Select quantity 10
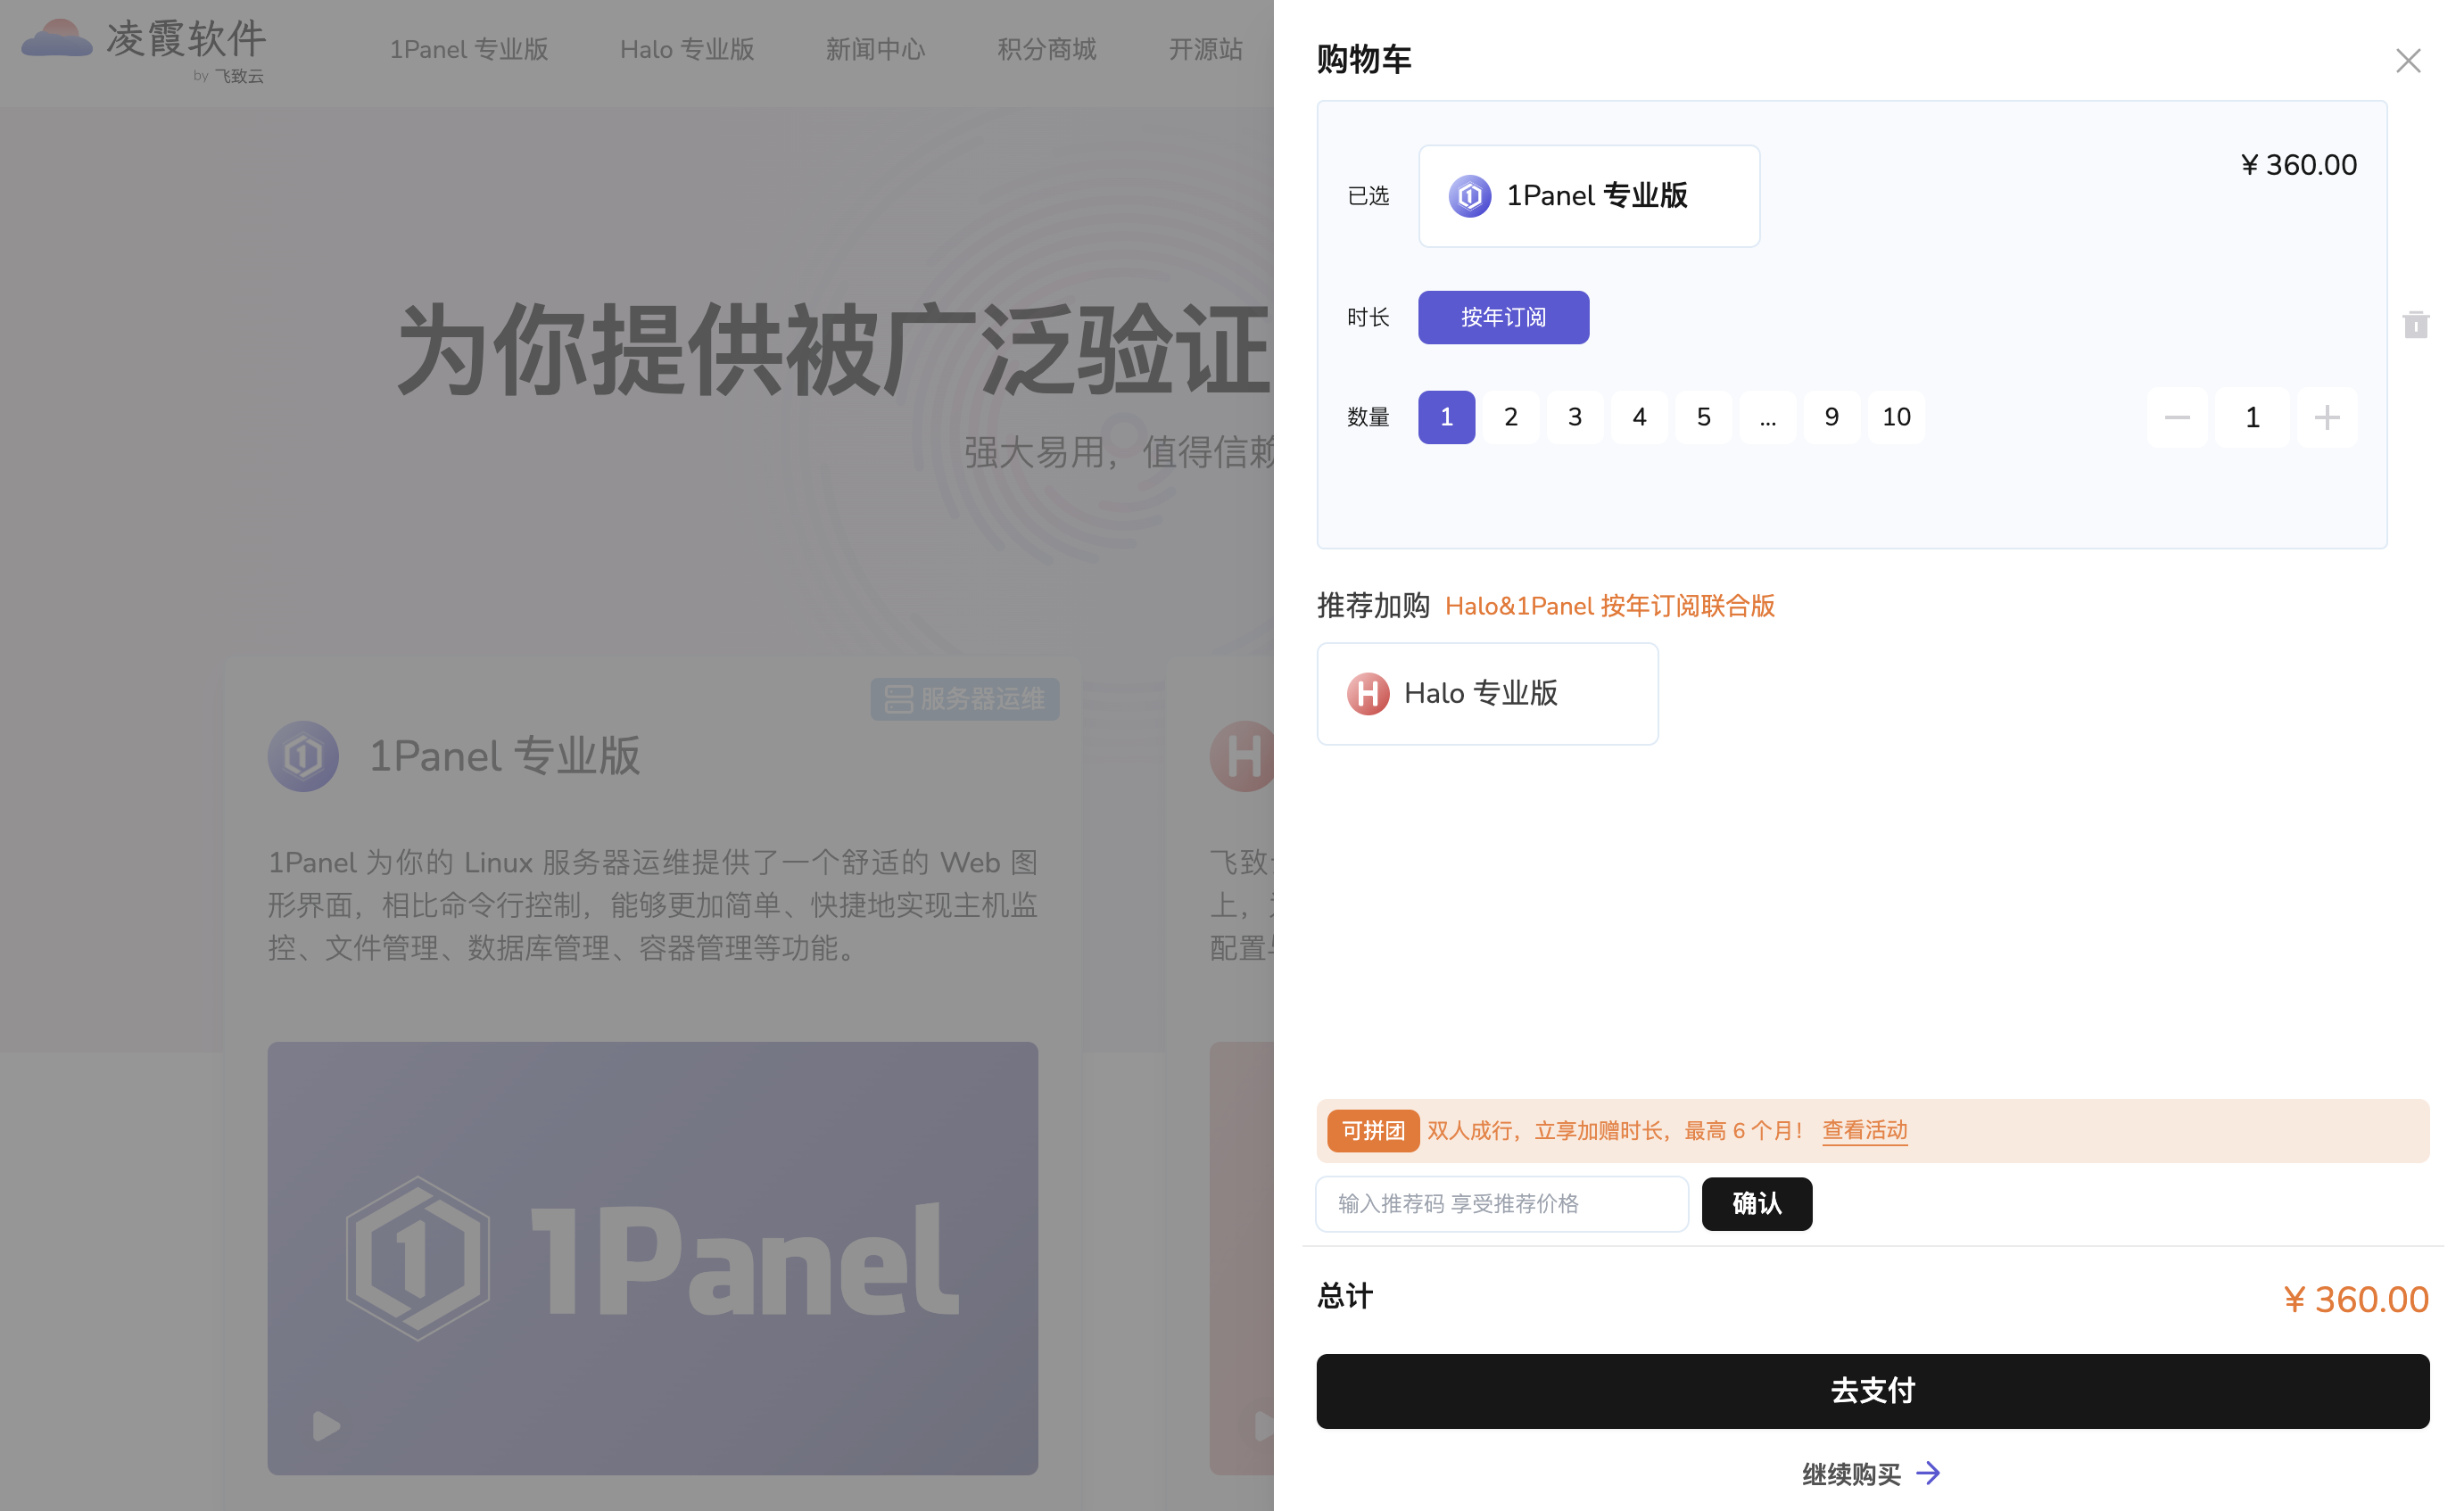2464x1511 pixels. tap(1896, 417)
